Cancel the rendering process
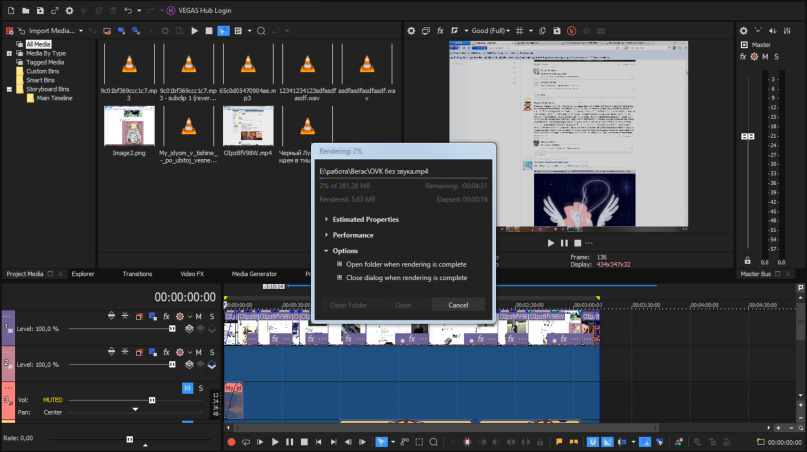 pyautogui.click(x=458, y=305)
